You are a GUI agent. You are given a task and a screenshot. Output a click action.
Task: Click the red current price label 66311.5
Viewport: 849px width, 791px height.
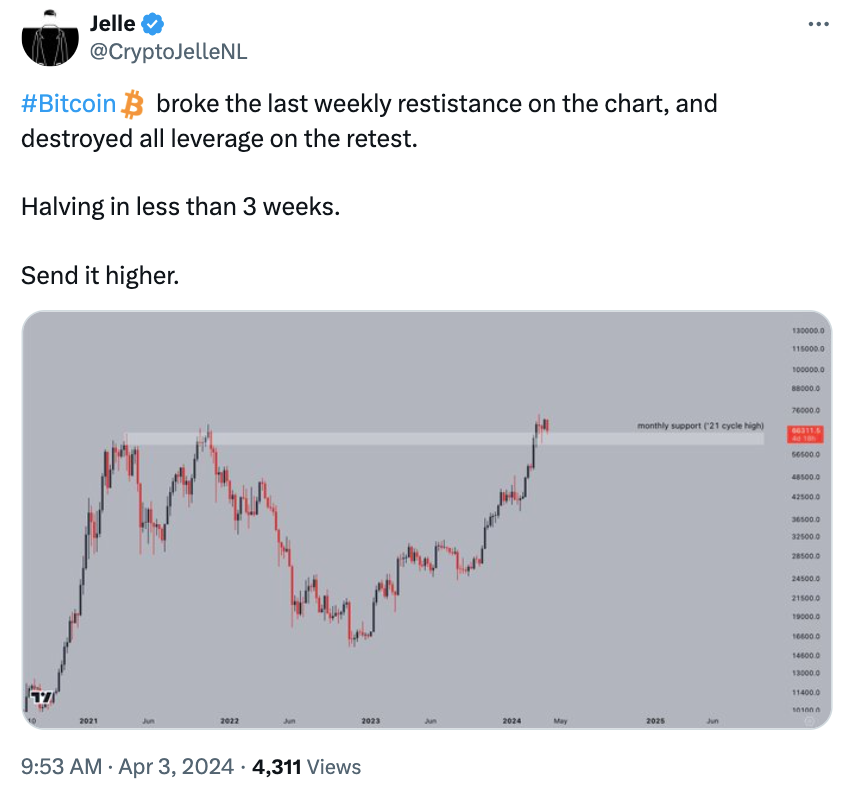pyautogui.click(x=805, y=434)
